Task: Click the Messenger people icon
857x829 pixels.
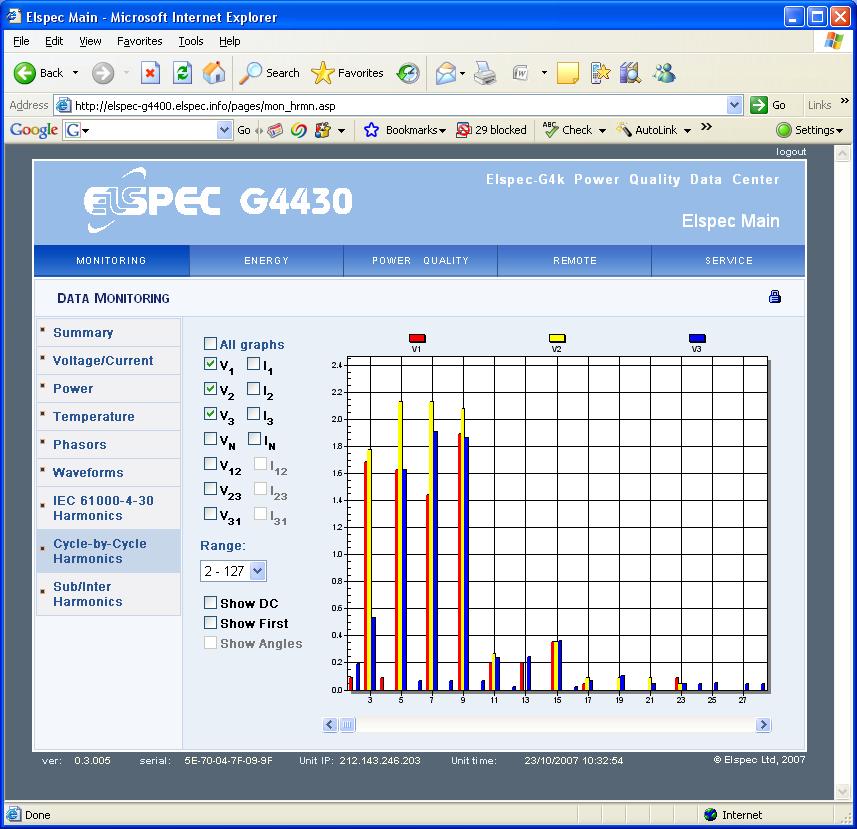Action: click(x=665, y=73)
